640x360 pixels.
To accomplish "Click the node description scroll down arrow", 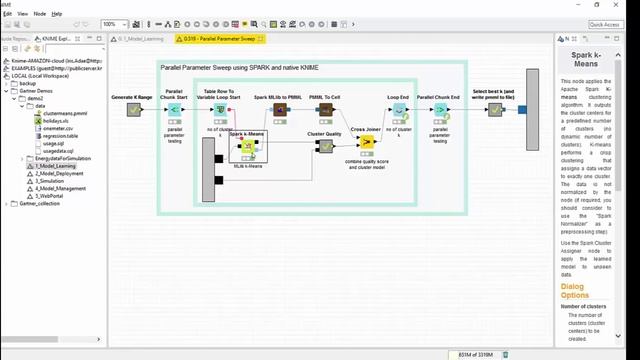I will [618, 336].
